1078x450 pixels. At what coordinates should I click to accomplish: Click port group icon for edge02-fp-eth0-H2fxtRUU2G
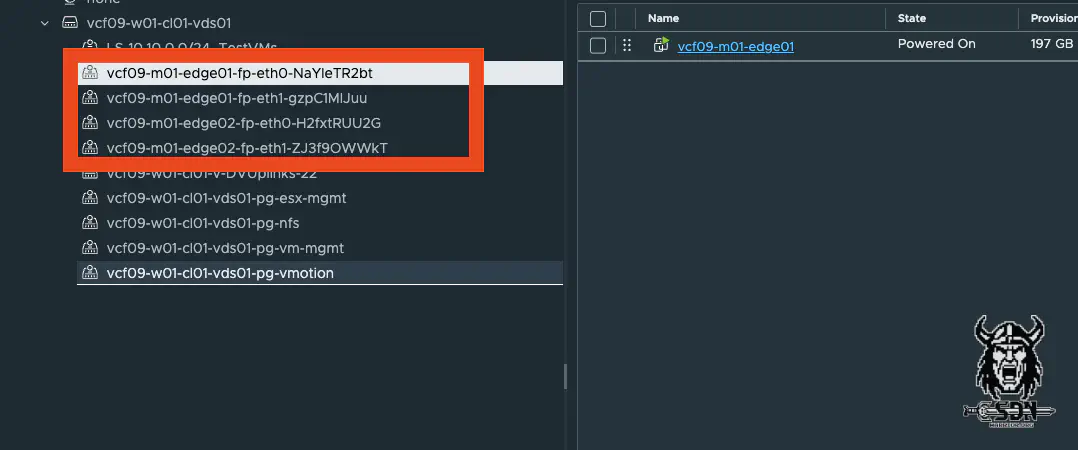[x=90, y=124]
